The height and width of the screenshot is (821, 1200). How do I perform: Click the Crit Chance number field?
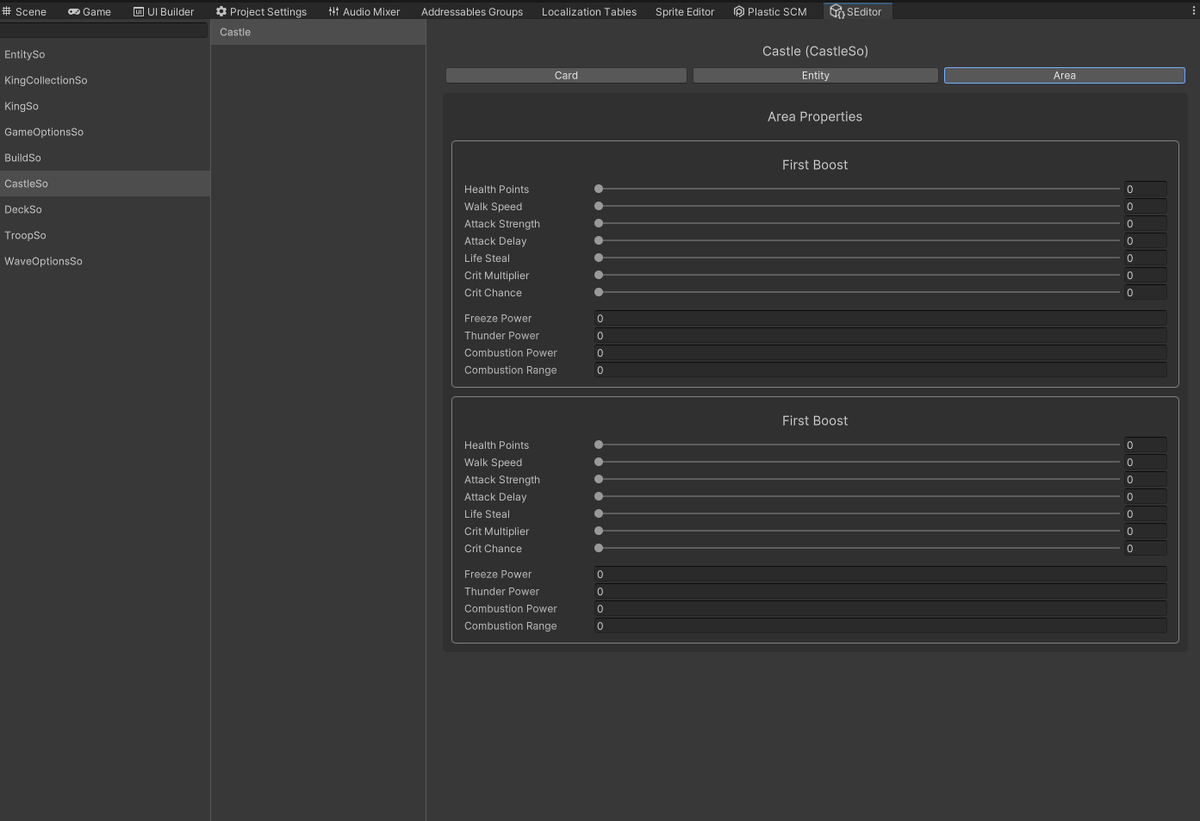pos(1145,292)
